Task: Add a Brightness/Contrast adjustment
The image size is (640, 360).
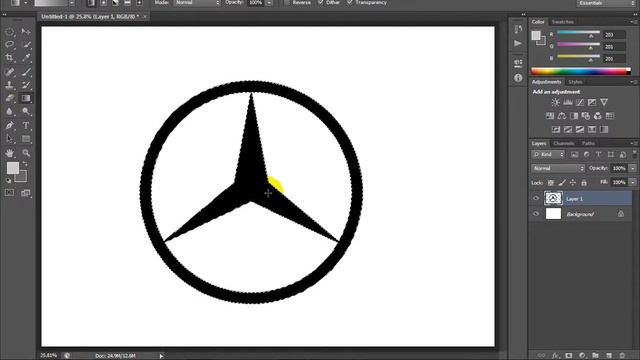Action: (556, 102)
